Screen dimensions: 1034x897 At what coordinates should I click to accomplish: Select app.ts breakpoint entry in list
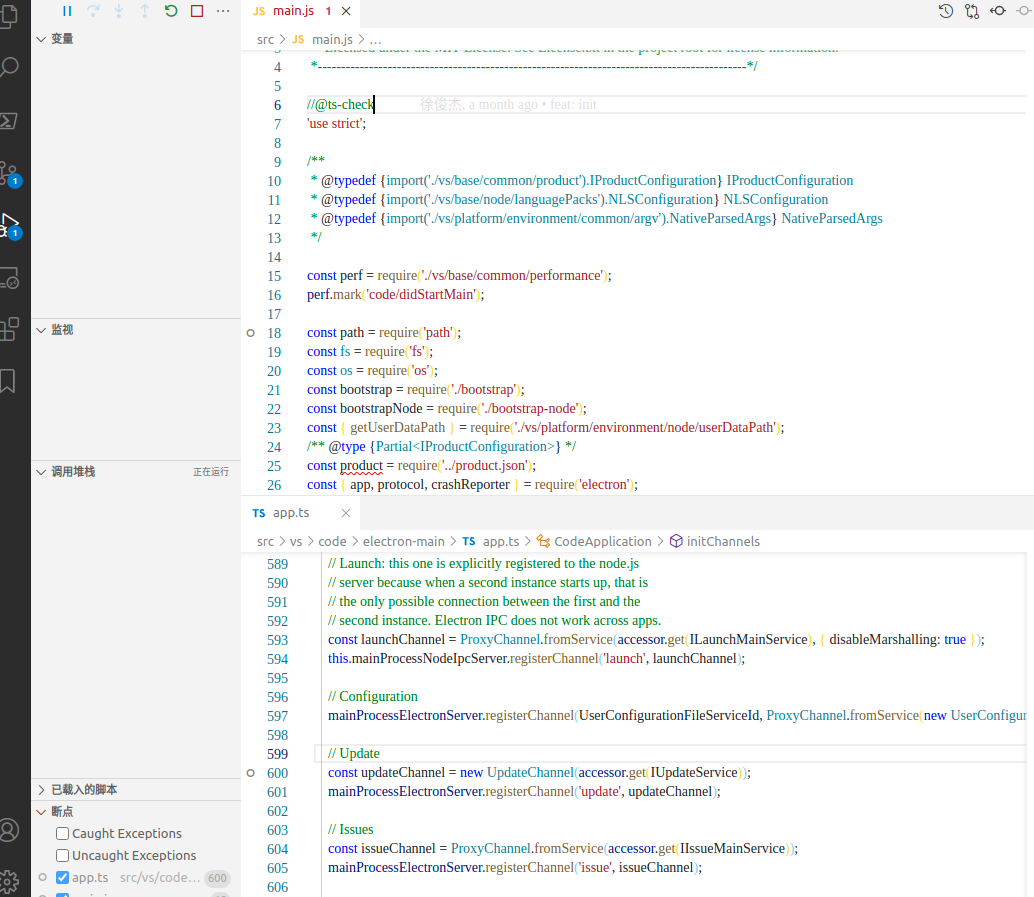click(x=135, y=878)
